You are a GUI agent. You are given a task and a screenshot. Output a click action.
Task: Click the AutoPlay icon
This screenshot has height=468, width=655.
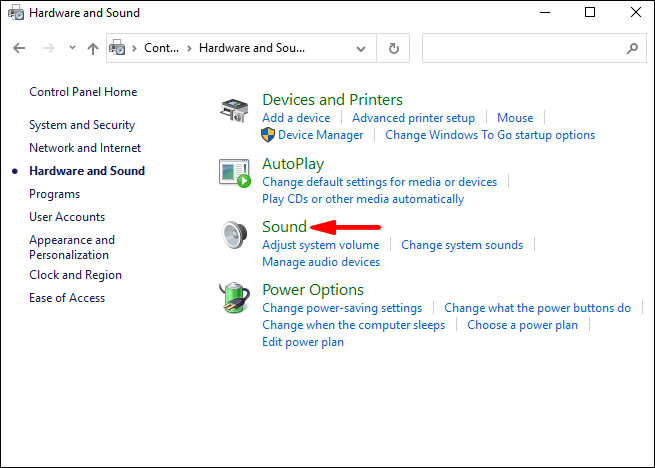click(234, 172)
